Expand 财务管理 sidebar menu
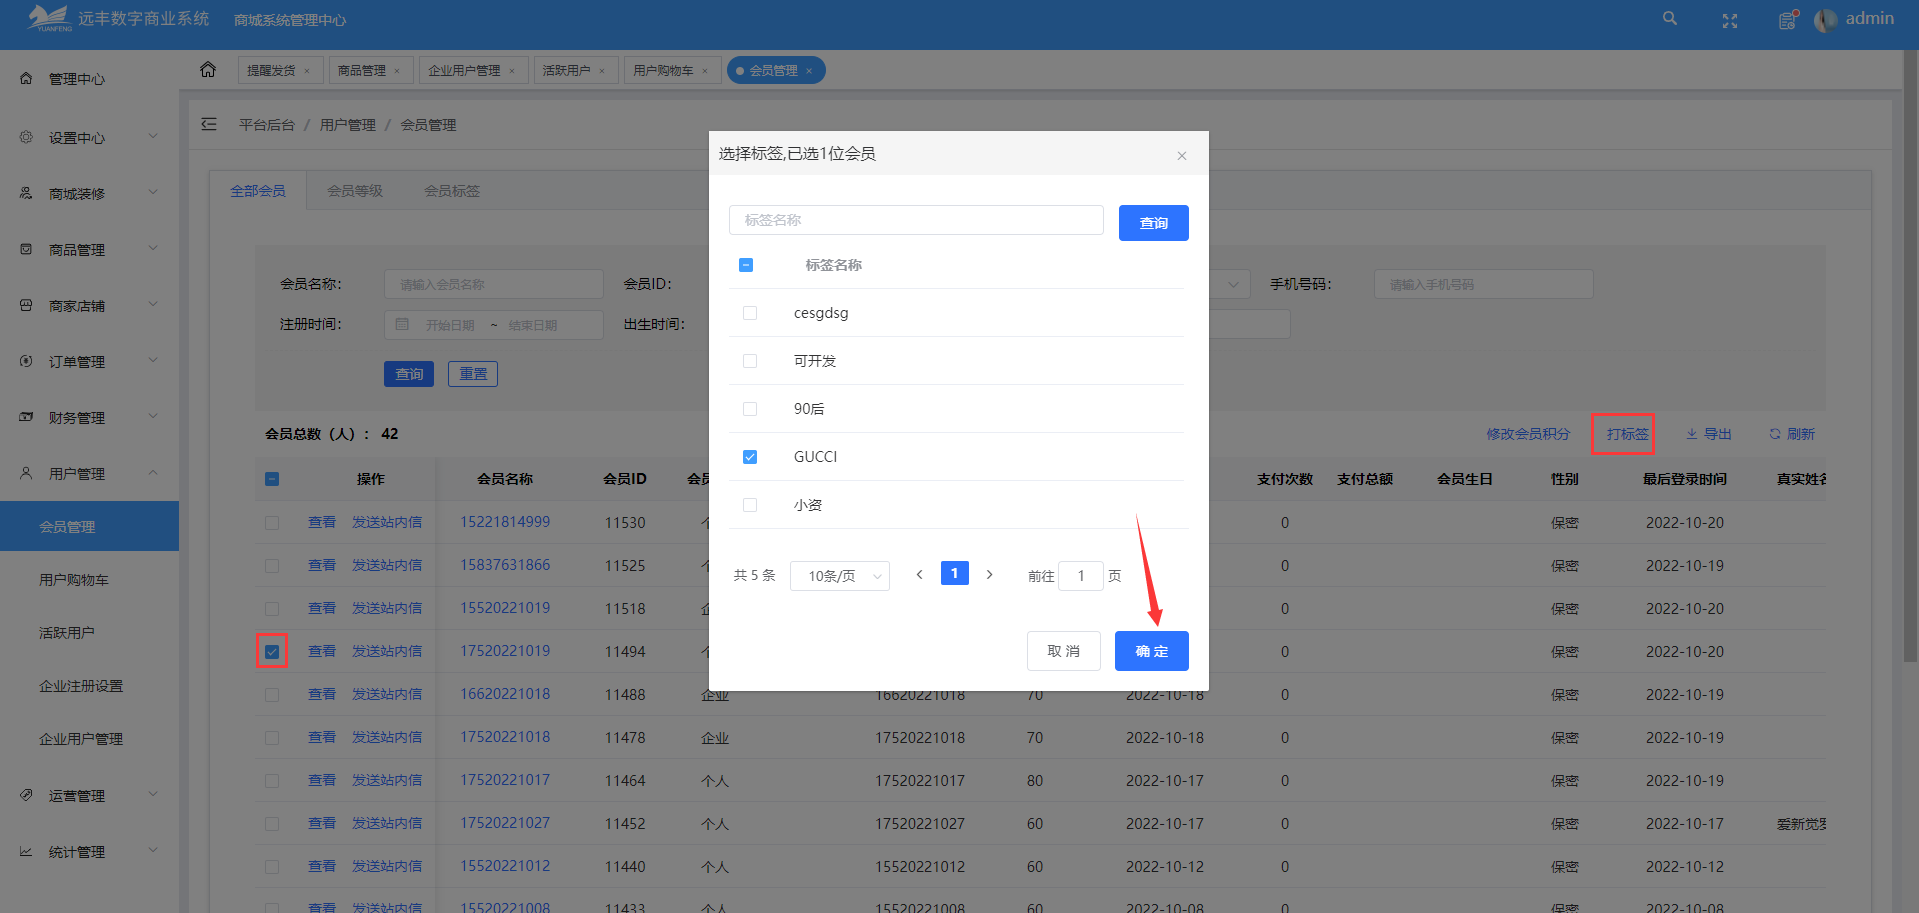Viewport: 1919px width, 913px height. pos(153,416)
